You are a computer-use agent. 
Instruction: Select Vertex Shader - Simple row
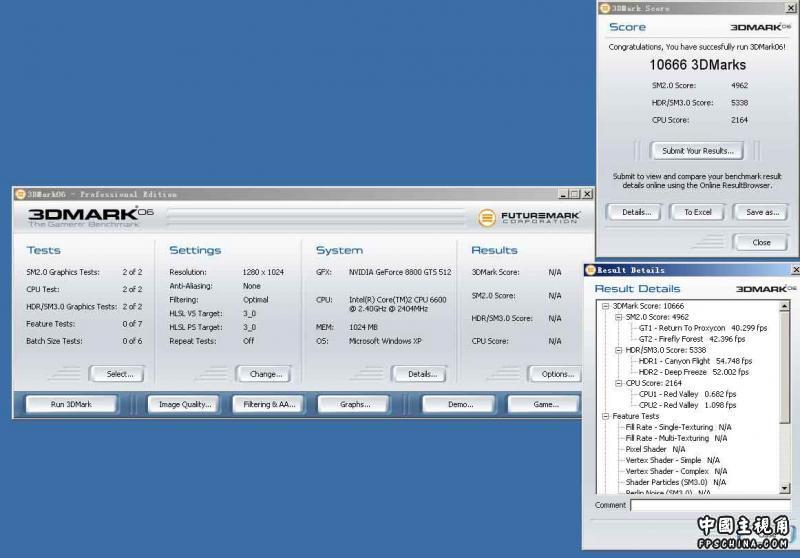(x=672, y=461)
